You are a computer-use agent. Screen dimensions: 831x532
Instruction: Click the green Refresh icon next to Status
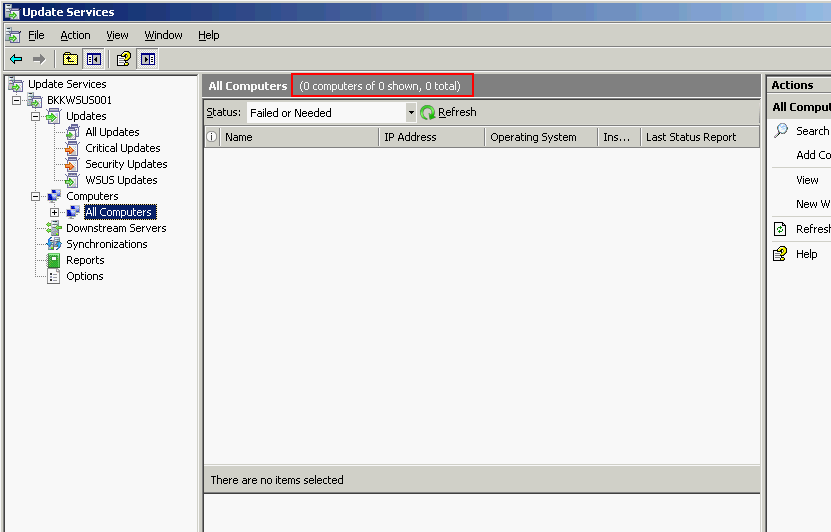coord(427,112)
